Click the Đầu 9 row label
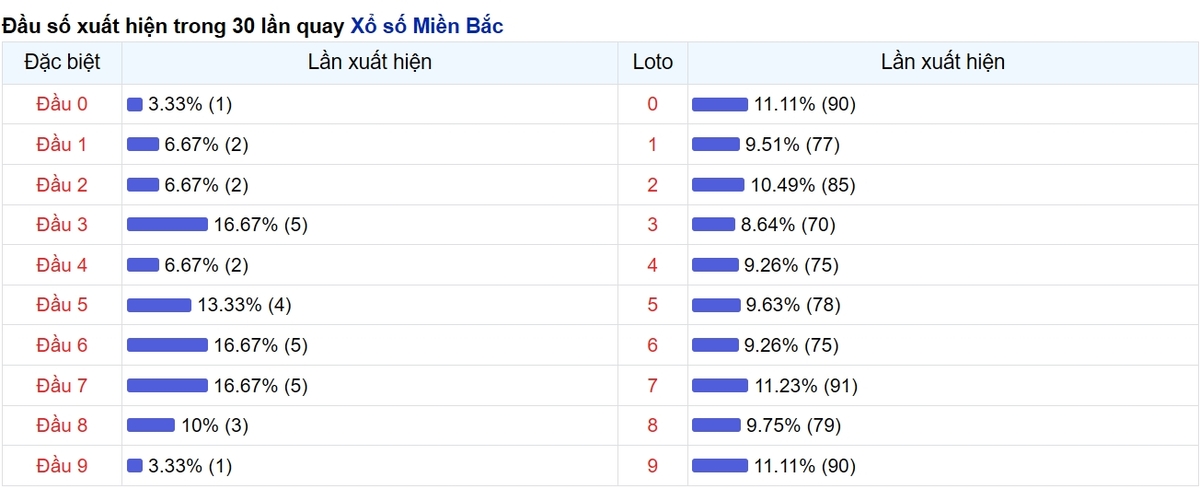 pos(62,465)
